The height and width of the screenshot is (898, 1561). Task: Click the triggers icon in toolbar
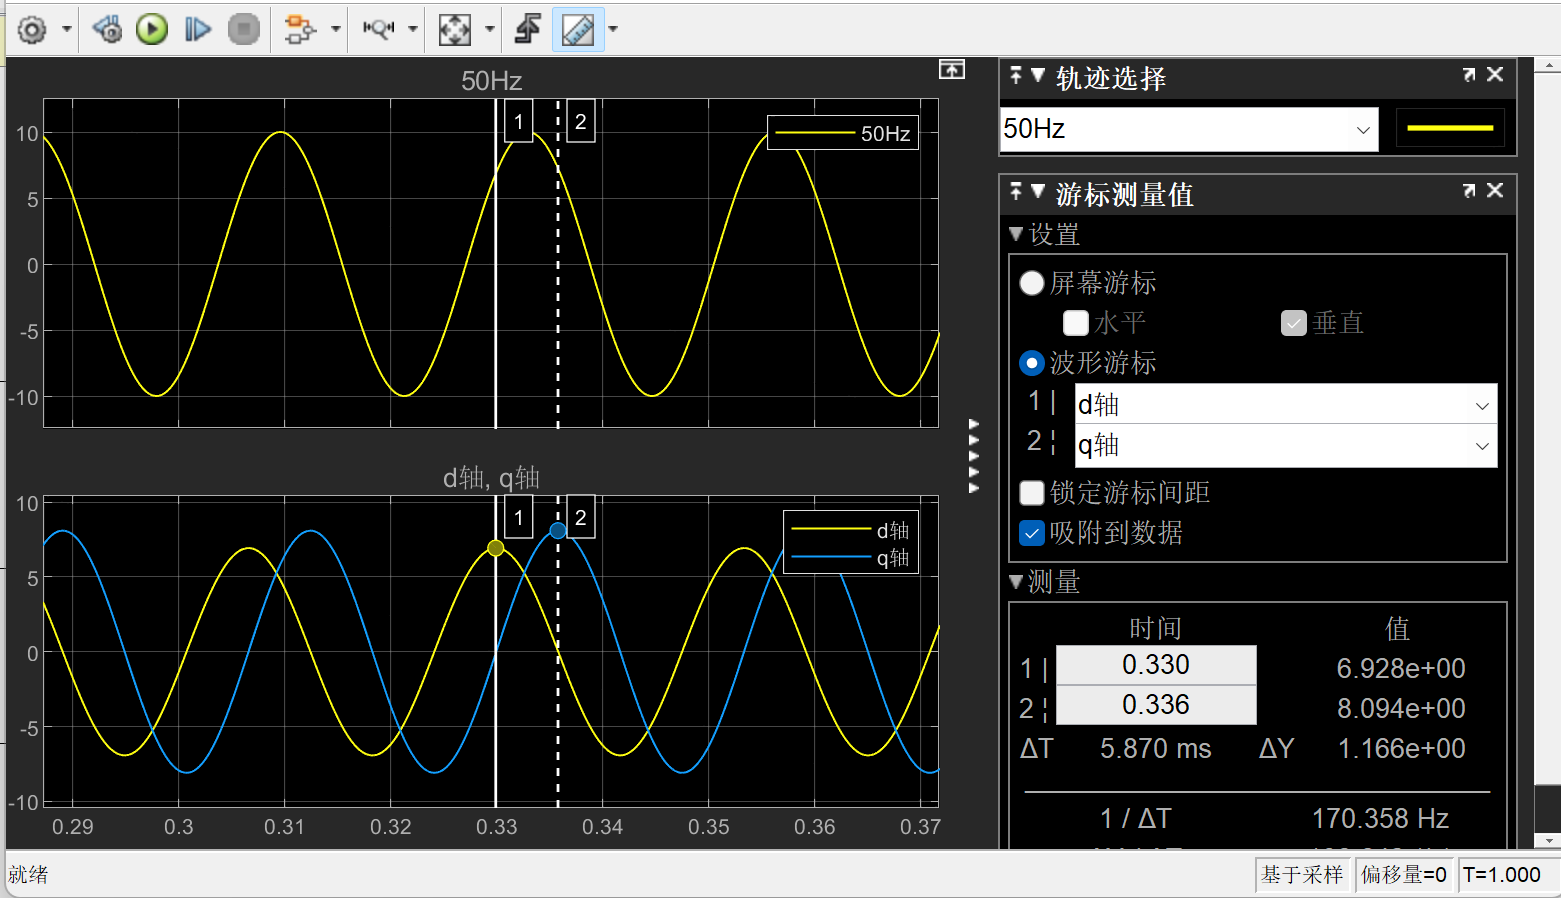coord(527,30)
